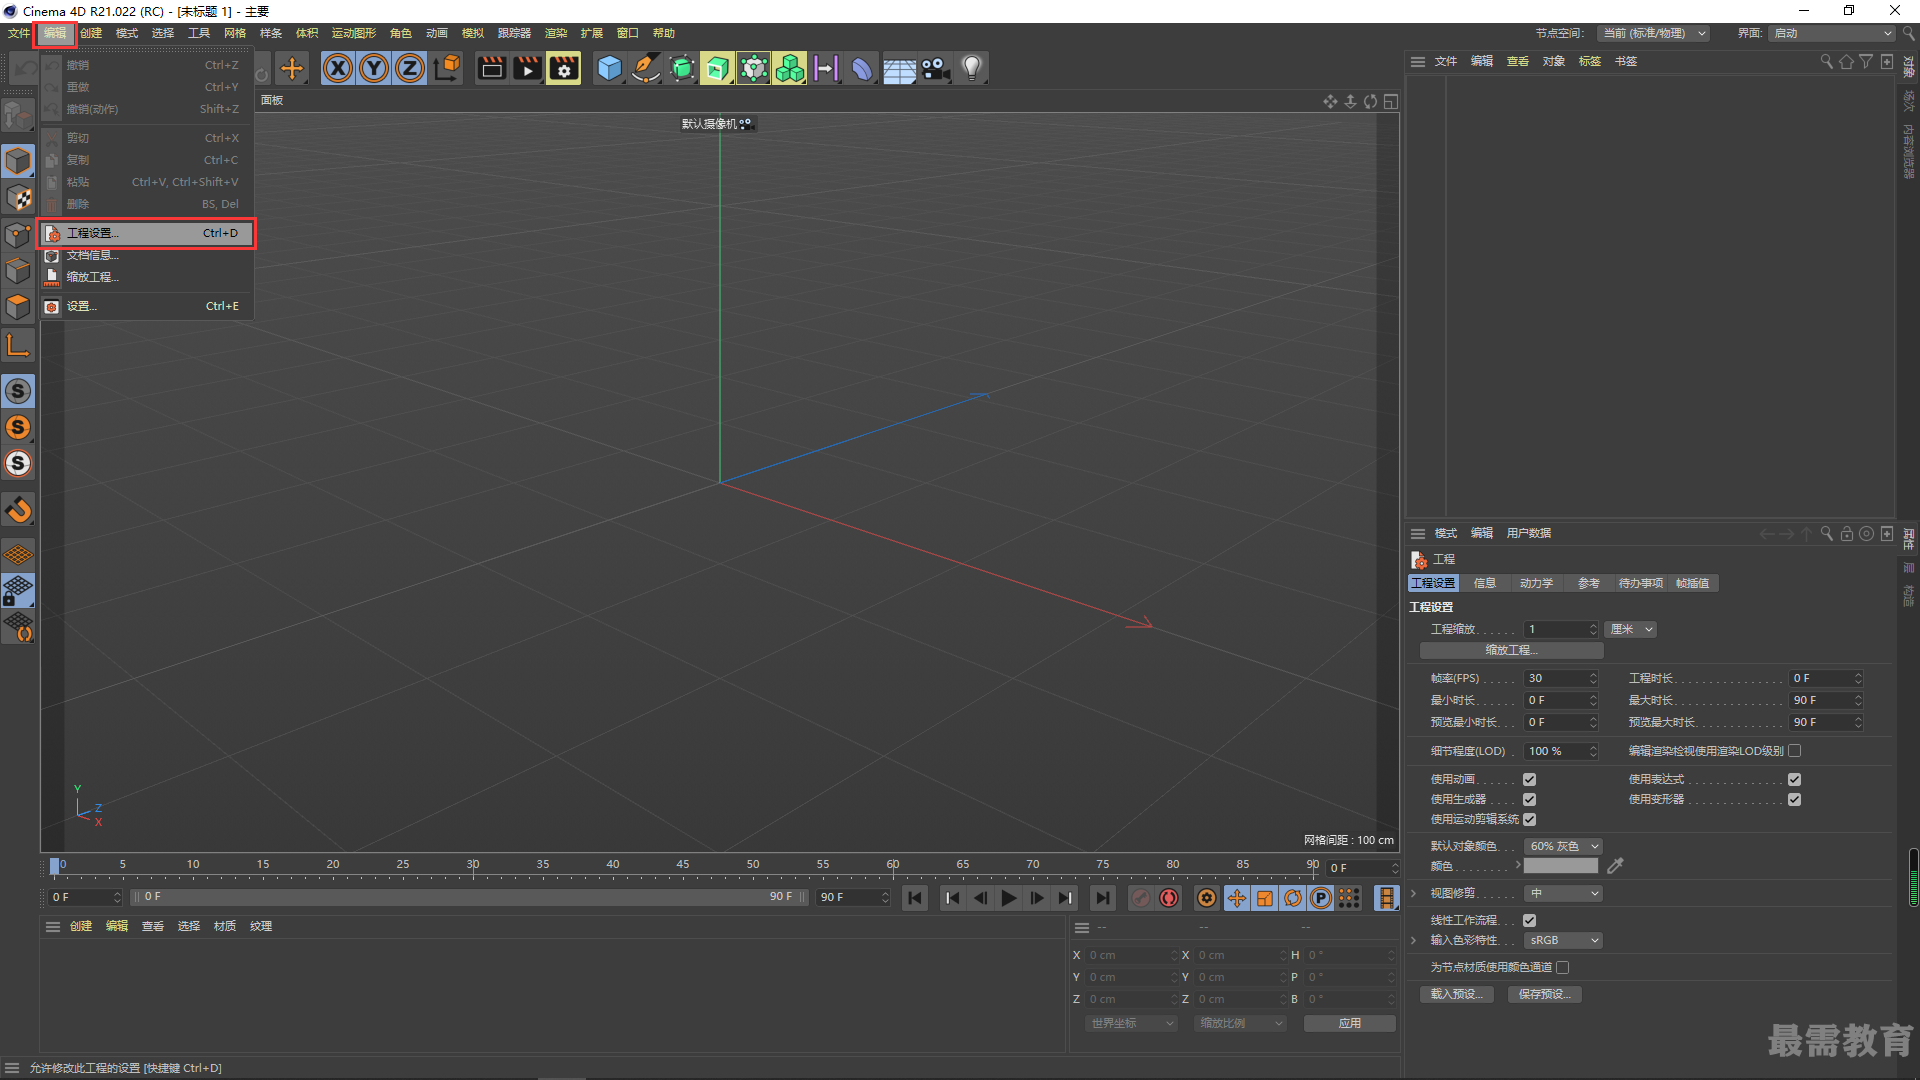Click the 缩放工程... button in attributes
This screenshot has width=1920, height=1080.
pyautogui.click(x=1511, y=651)
